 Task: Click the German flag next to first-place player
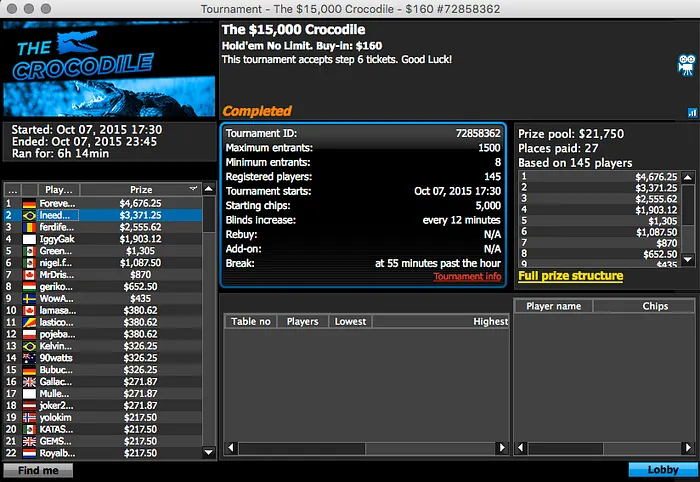(30, 203)
